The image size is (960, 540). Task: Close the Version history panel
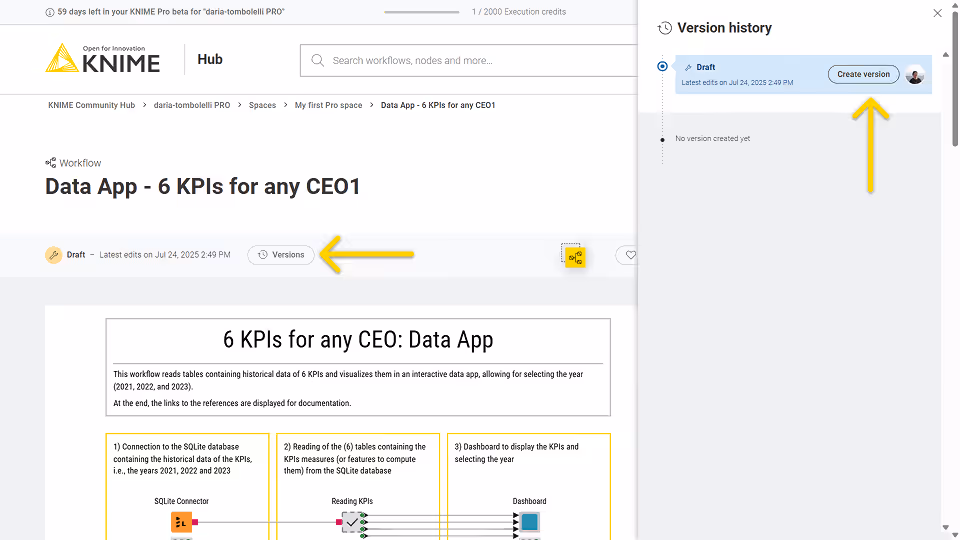coord(937,13)
